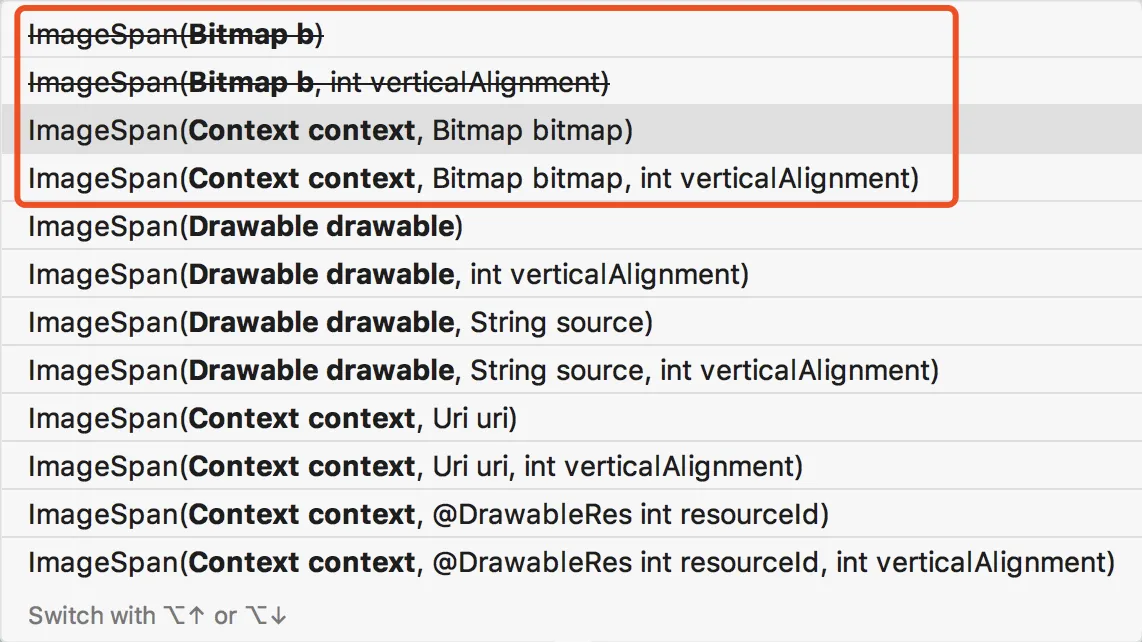Pick the @DrawableRes resourceId with verticalAlignment overload
The width and height of the screenshot is (1142, 642).
pos(571,563)
